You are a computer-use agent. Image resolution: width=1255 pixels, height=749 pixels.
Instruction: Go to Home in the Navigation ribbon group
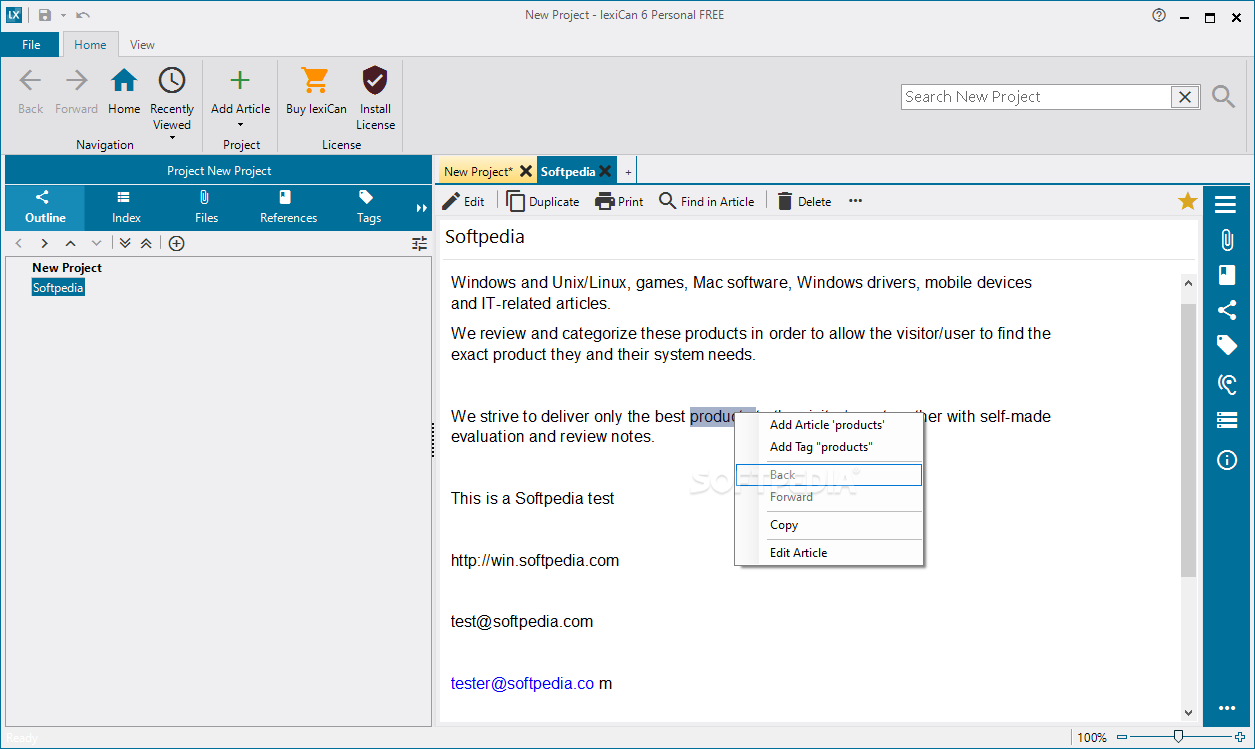(x=124, y=91)
